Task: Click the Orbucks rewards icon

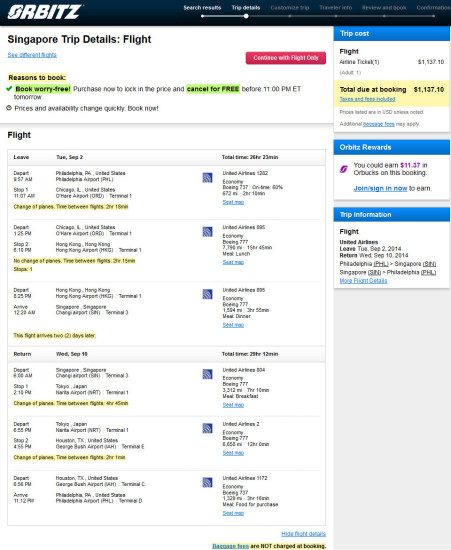Action: click(343, 169)
